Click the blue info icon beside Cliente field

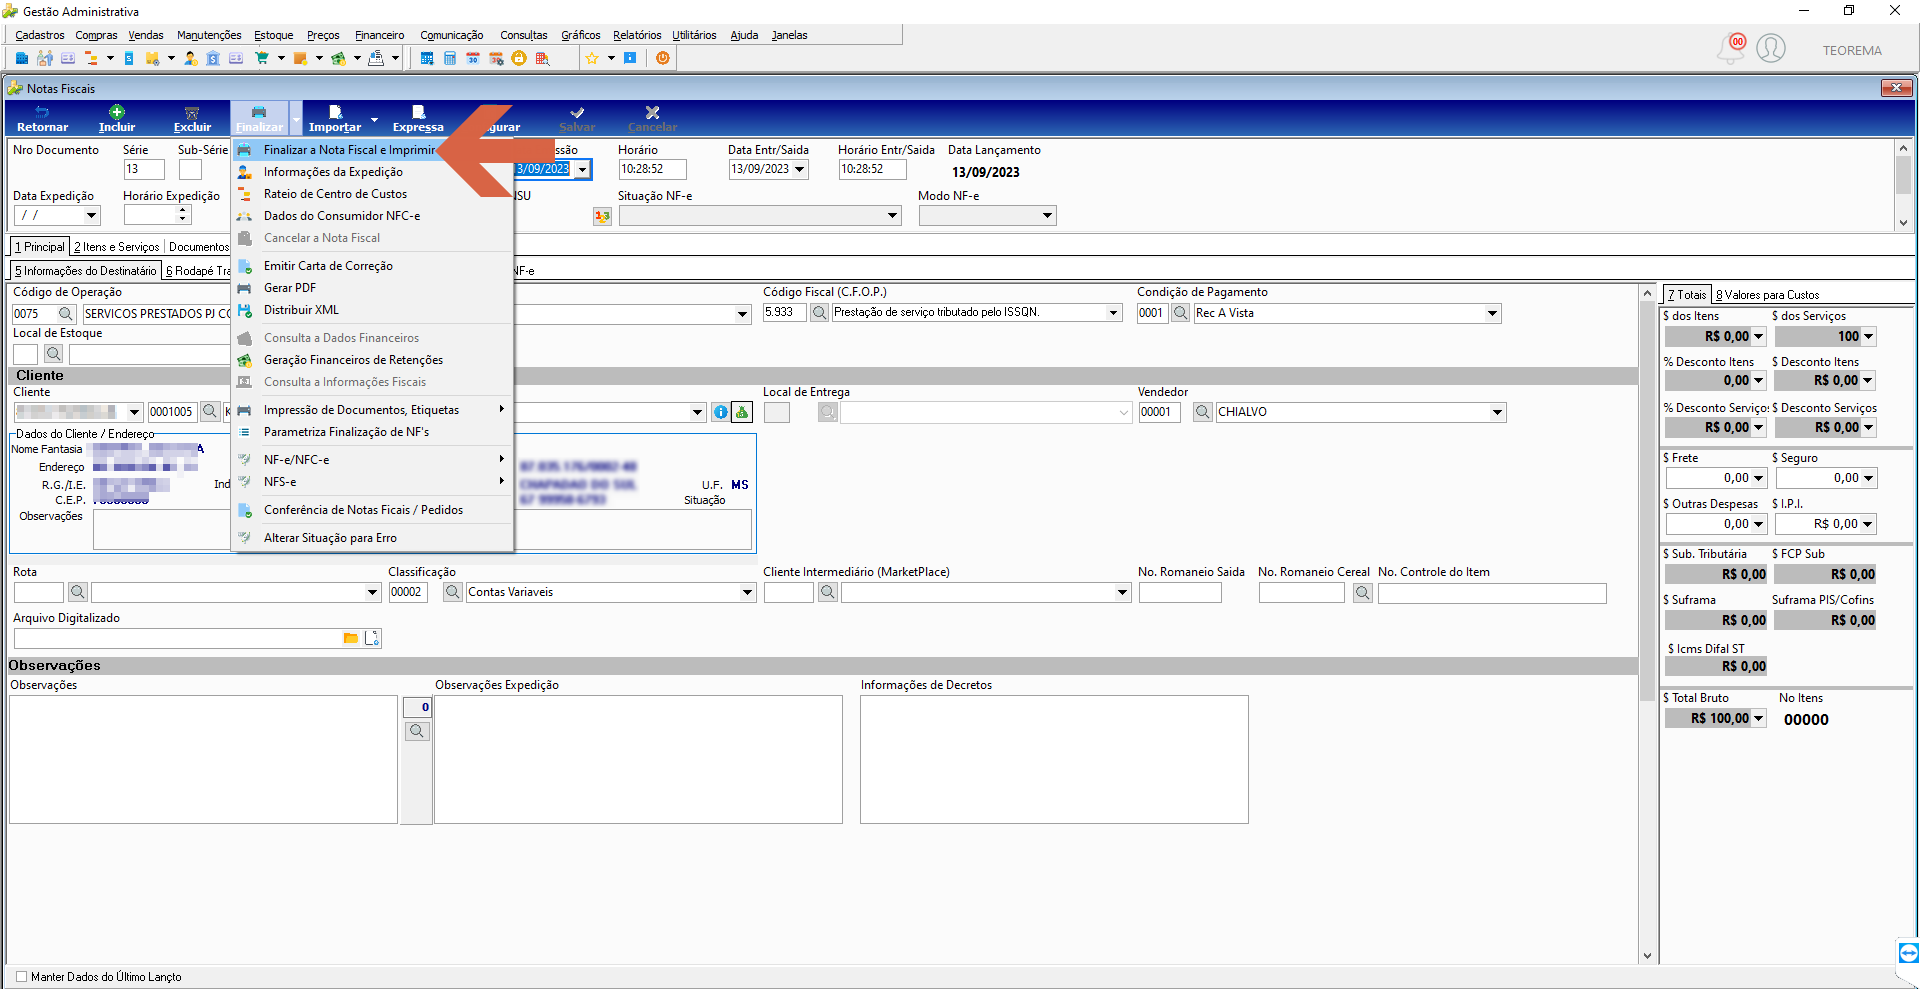[720, 412]
